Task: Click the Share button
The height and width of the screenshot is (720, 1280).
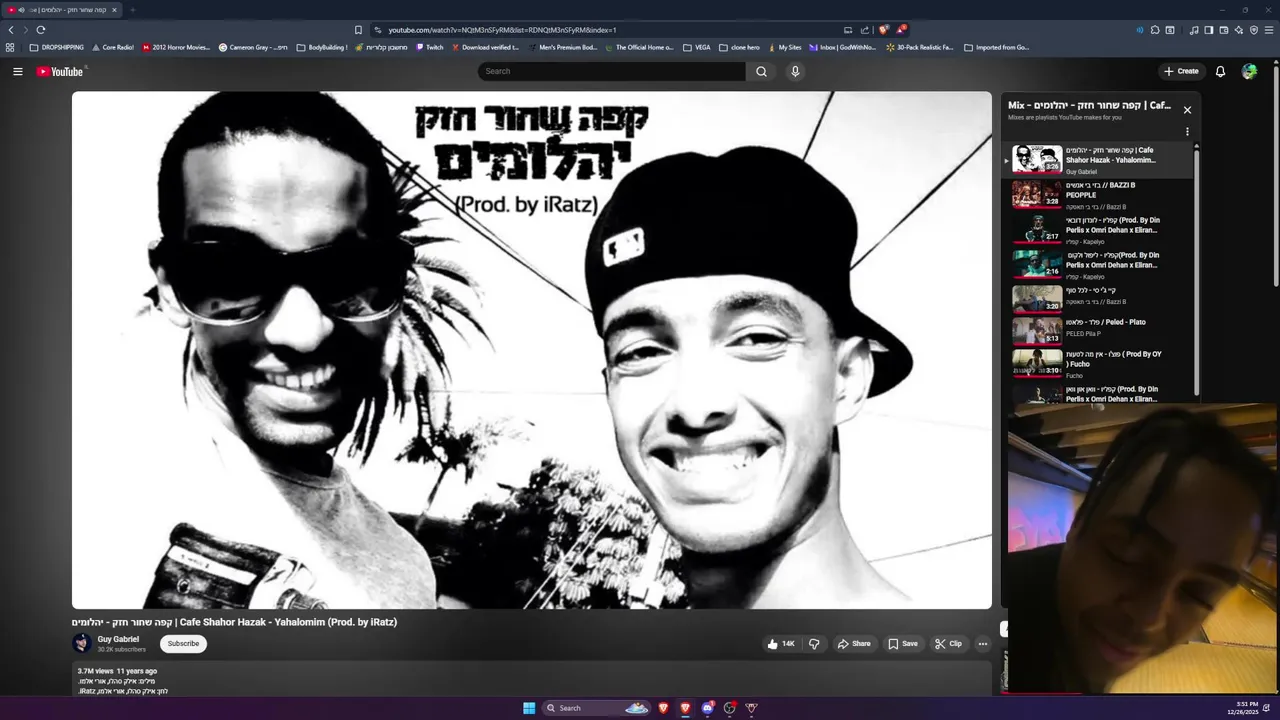Action: point(854,644)
